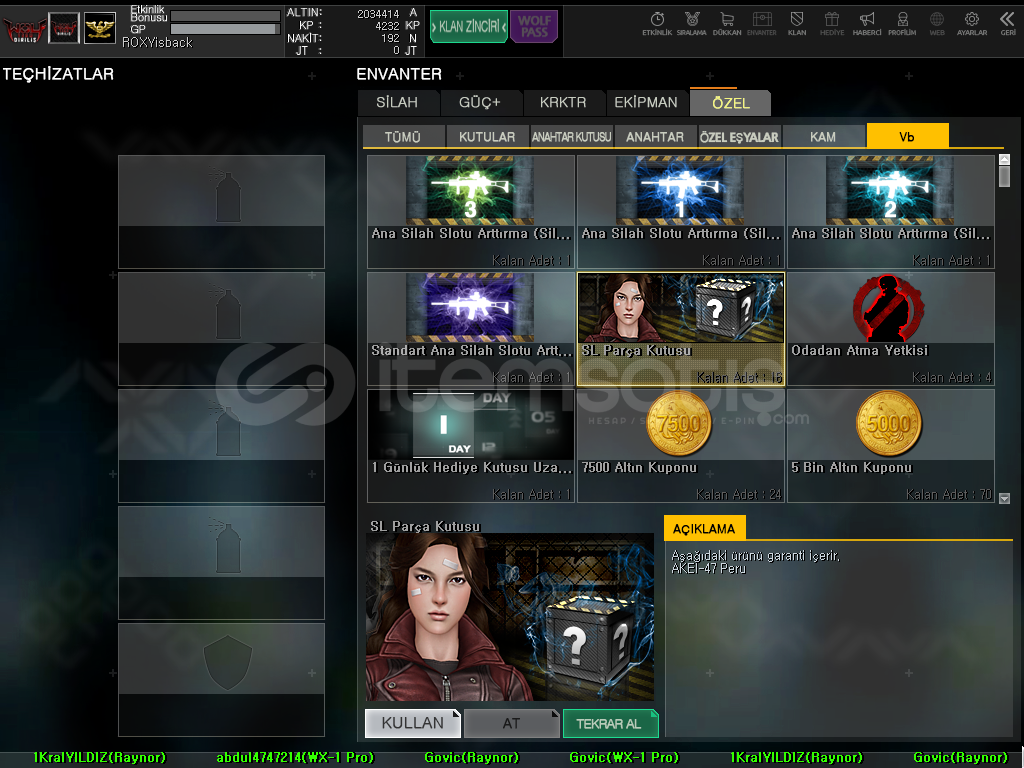Screen dimensions: 1024x768
Task: Click the shield equipment slot
Action: 221,680
